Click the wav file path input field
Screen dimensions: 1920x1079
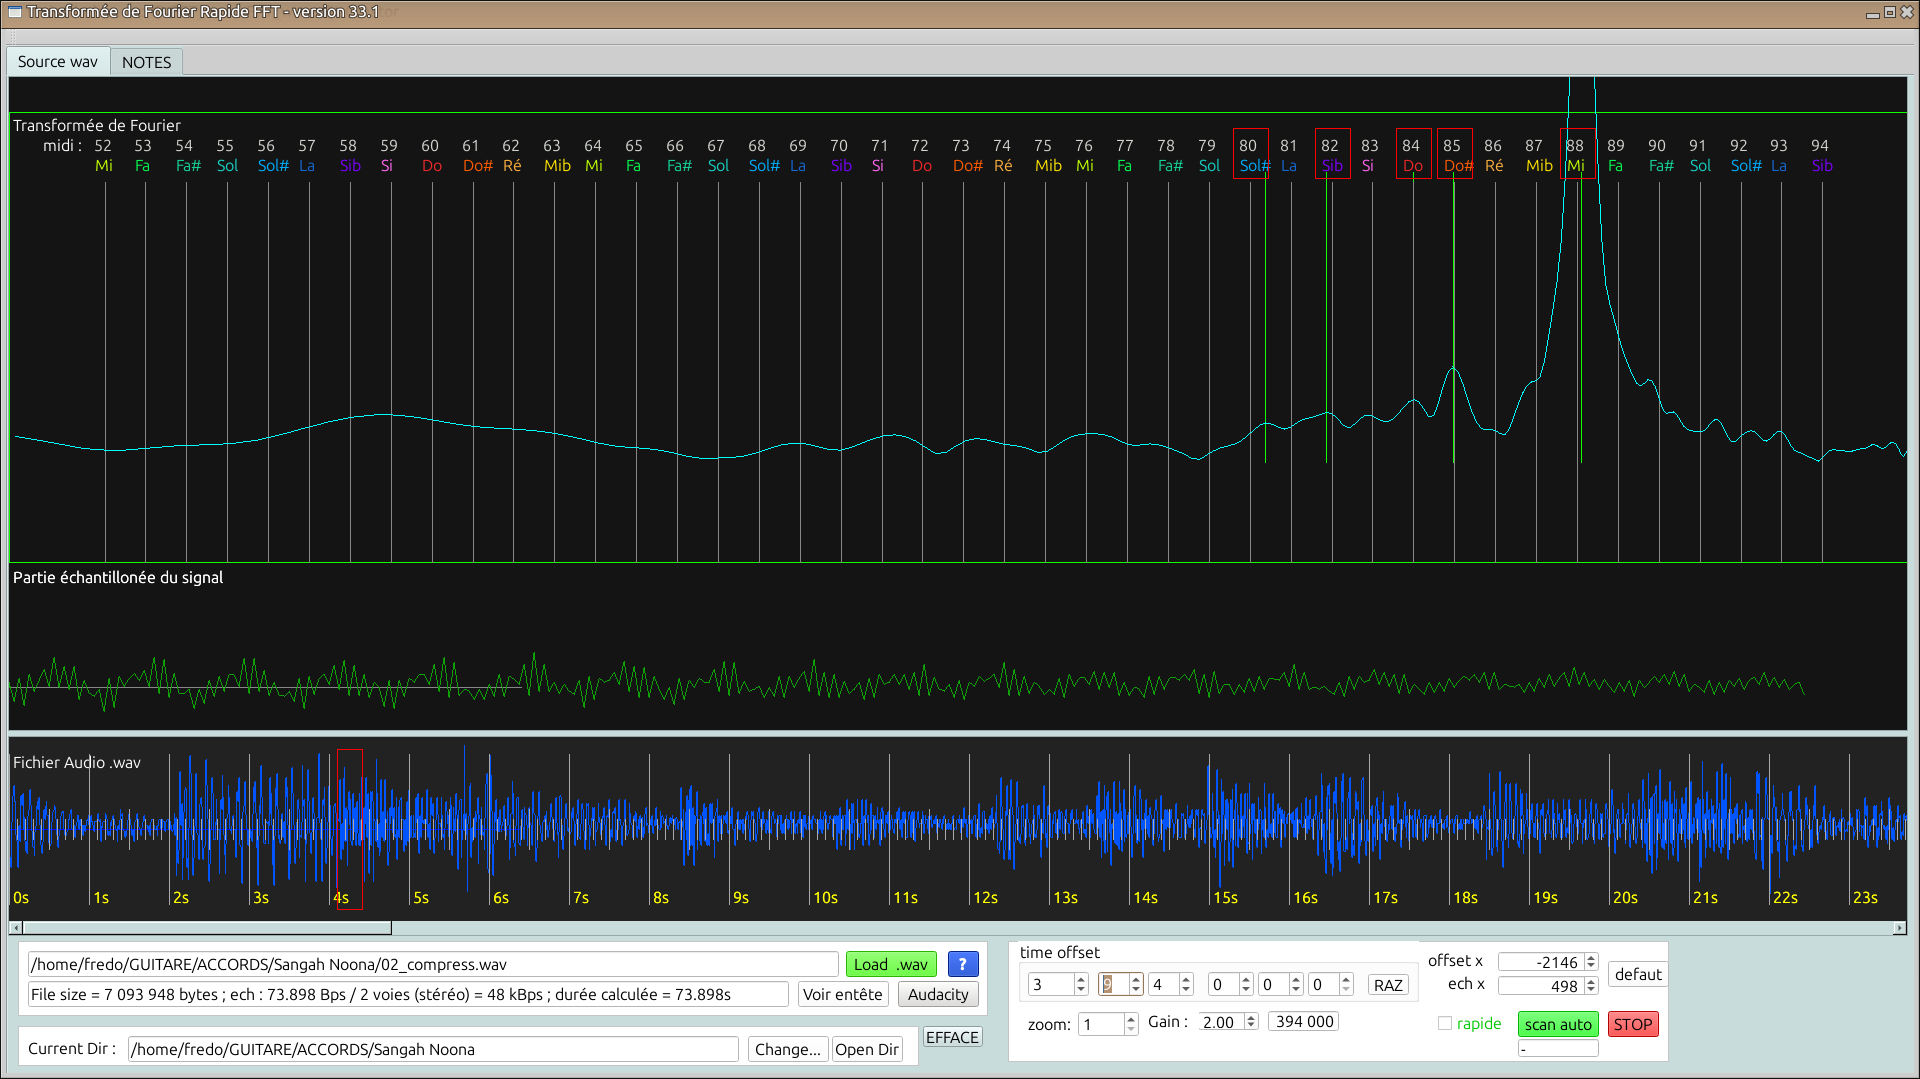432,964
